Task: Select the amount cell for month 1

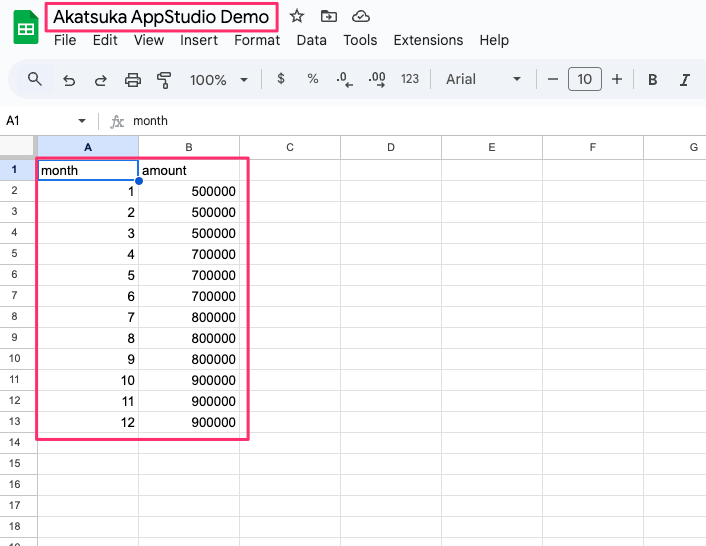Action: [x=189, y=191]
